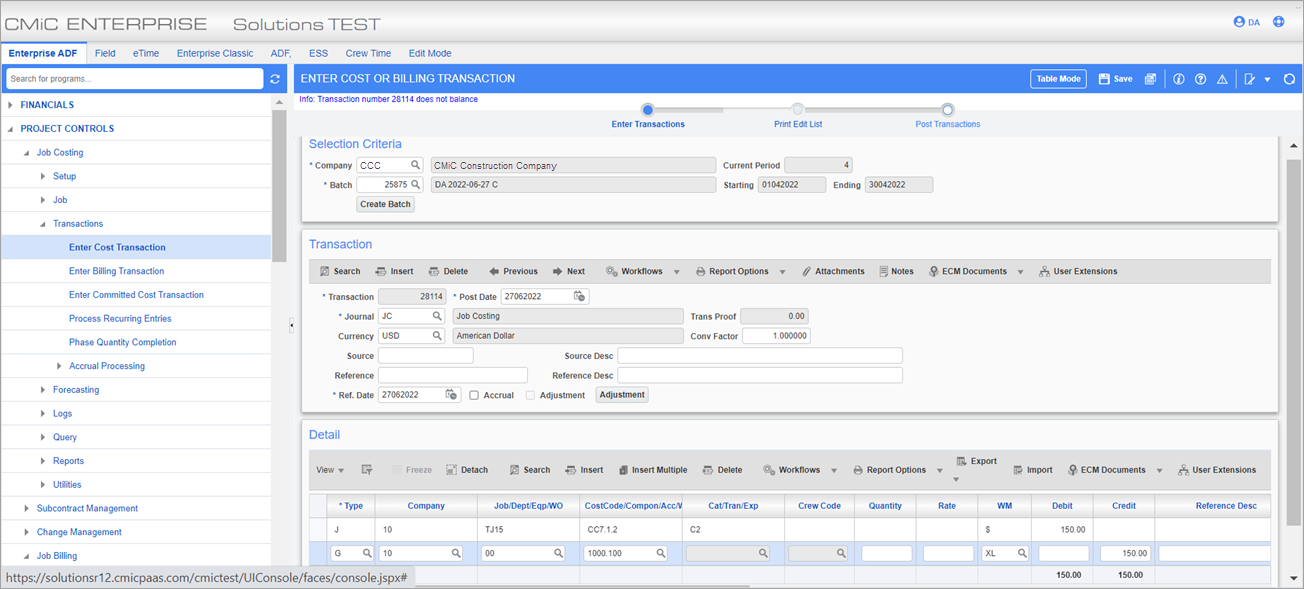Expand the Forecasting tree node
Image resolution: width=1304 pixels, height=589 pixels.
pos(43,390)
